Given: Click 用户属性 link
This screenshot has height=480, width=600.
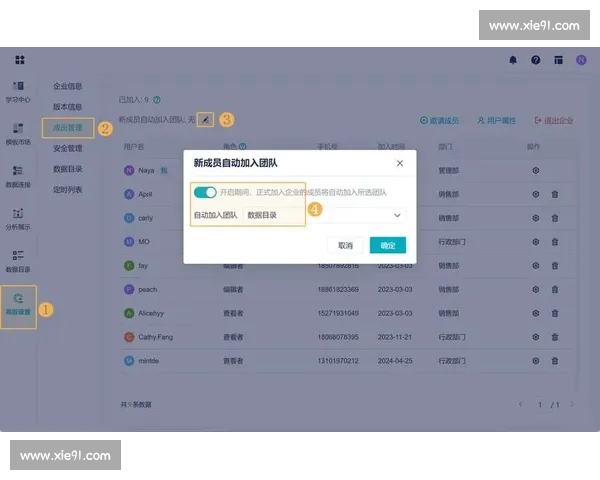Looking at the screenshot, I should pyautogui.click(x=497, y=121).
